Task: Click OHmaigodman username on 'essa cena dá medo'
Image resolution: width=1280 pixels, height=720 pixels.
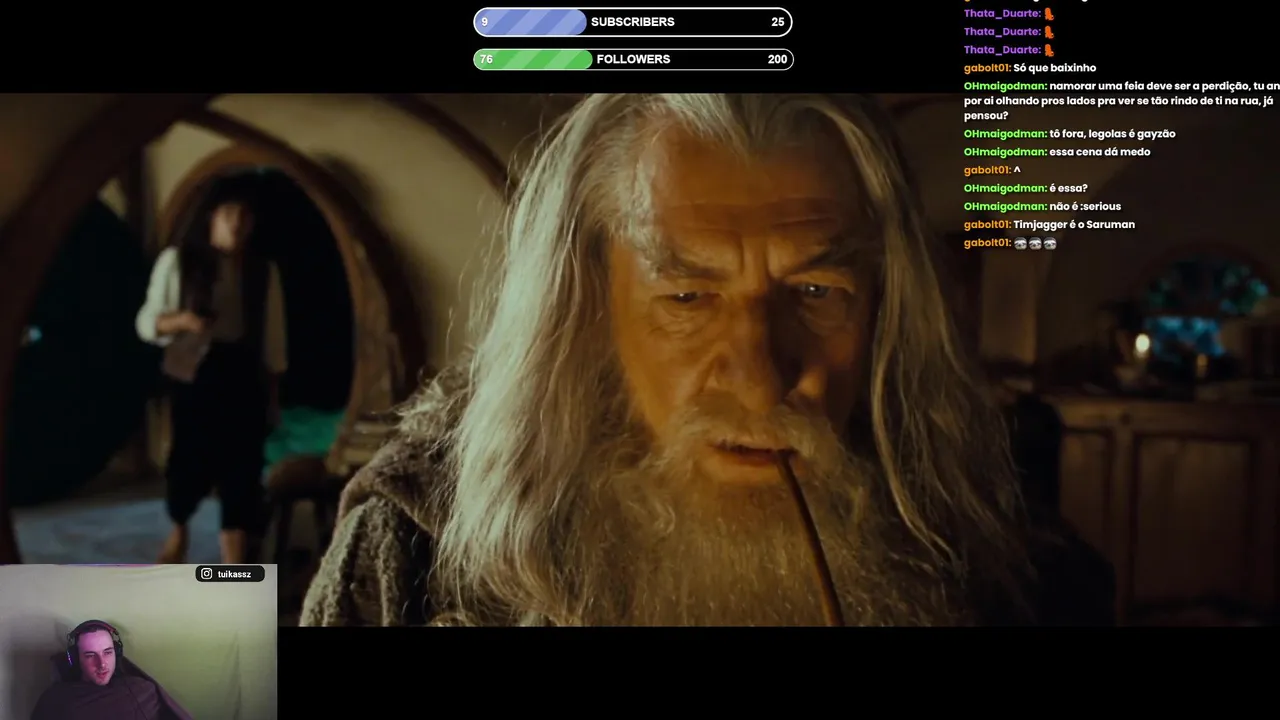Action: [x=1006, y=152]
